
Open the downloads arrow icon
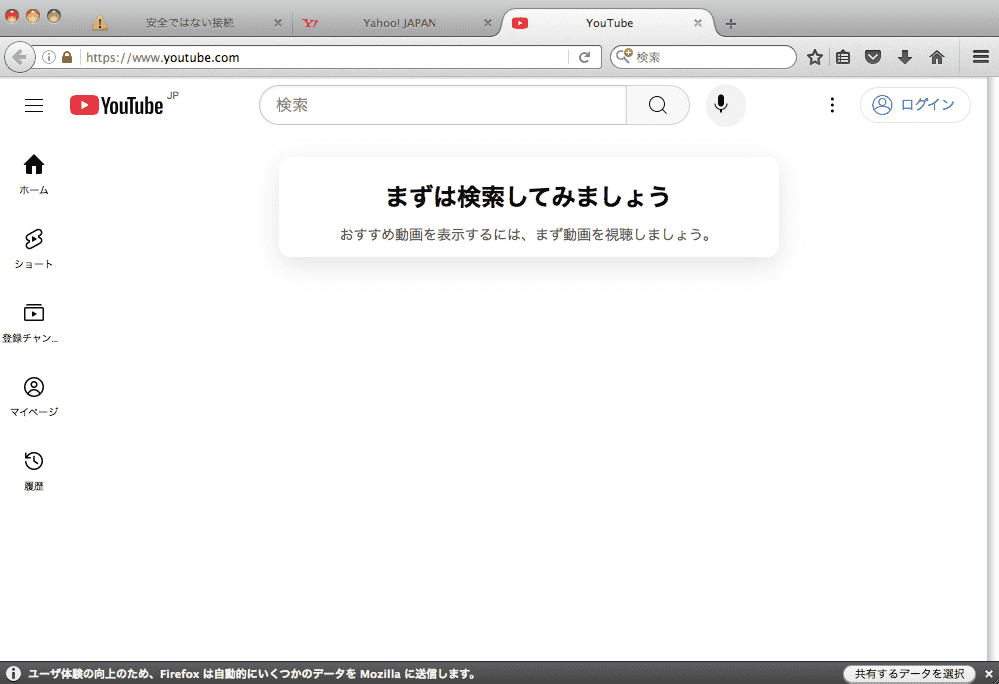[905, 57]
